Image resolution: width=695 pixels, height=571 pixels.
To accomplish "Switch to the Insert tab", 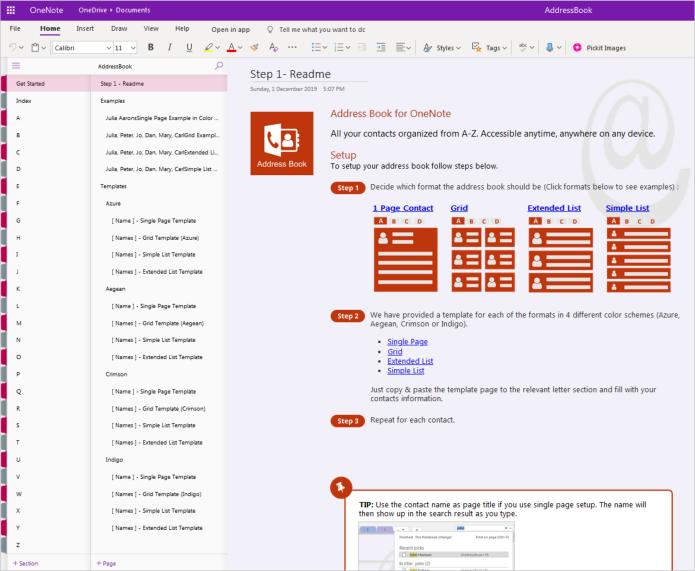I will coord(85,28).
